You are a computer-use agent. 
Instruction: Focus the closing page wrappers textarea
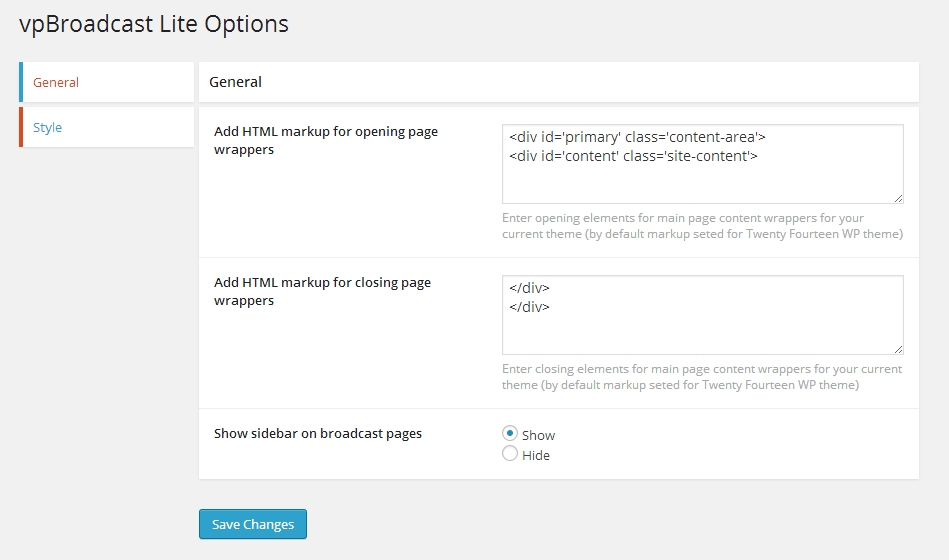[x=703, y=315]
